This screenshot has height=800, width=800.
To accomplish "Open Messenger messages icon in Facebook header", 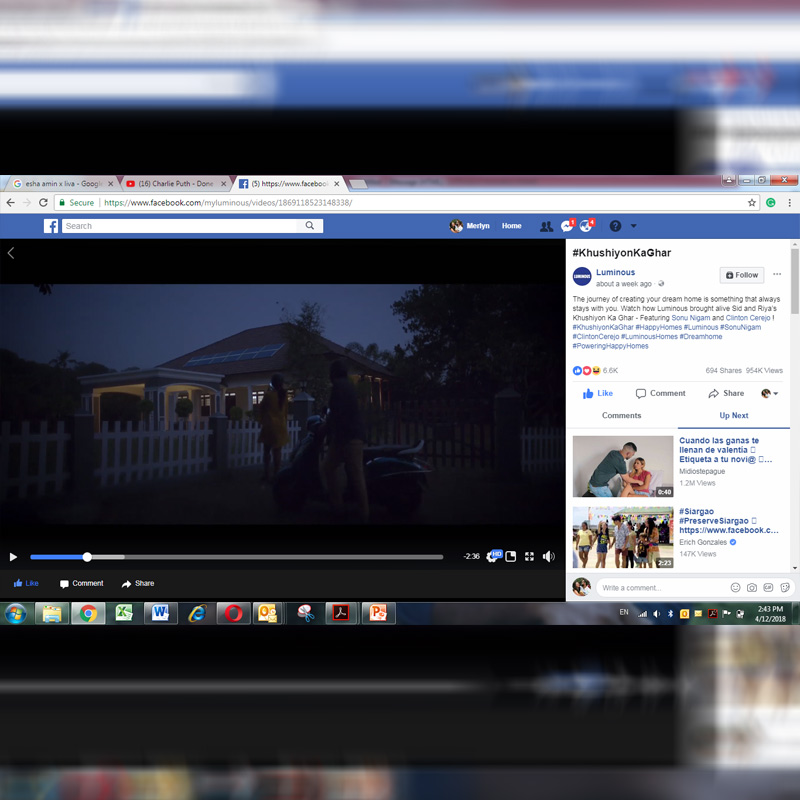I will pyautogui.click(x=567, y=226).
